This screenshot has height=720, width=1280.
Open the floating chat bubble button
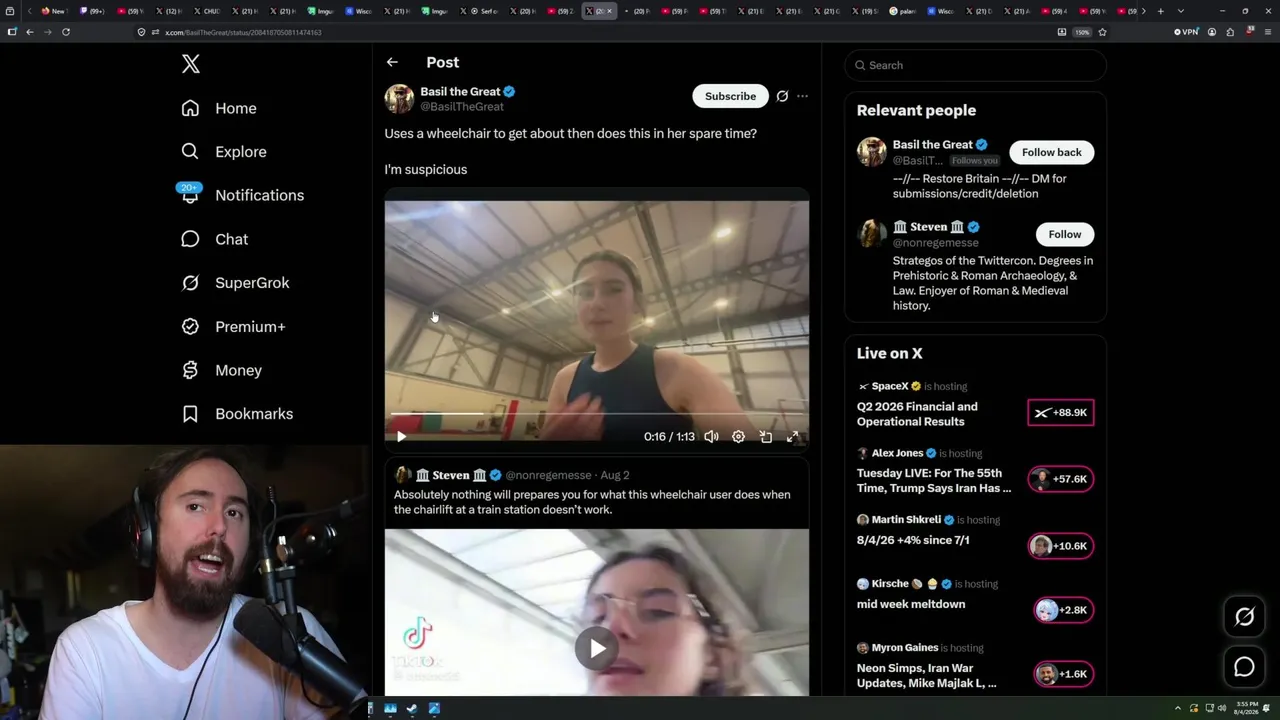point(1244,667)
